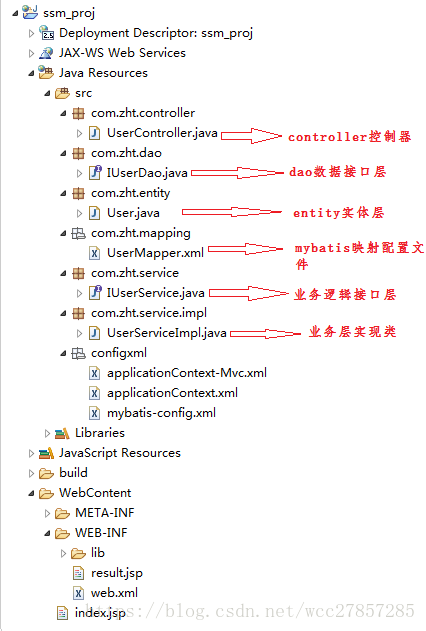Collapse the com.zht.service.impl package

[64, 313]
